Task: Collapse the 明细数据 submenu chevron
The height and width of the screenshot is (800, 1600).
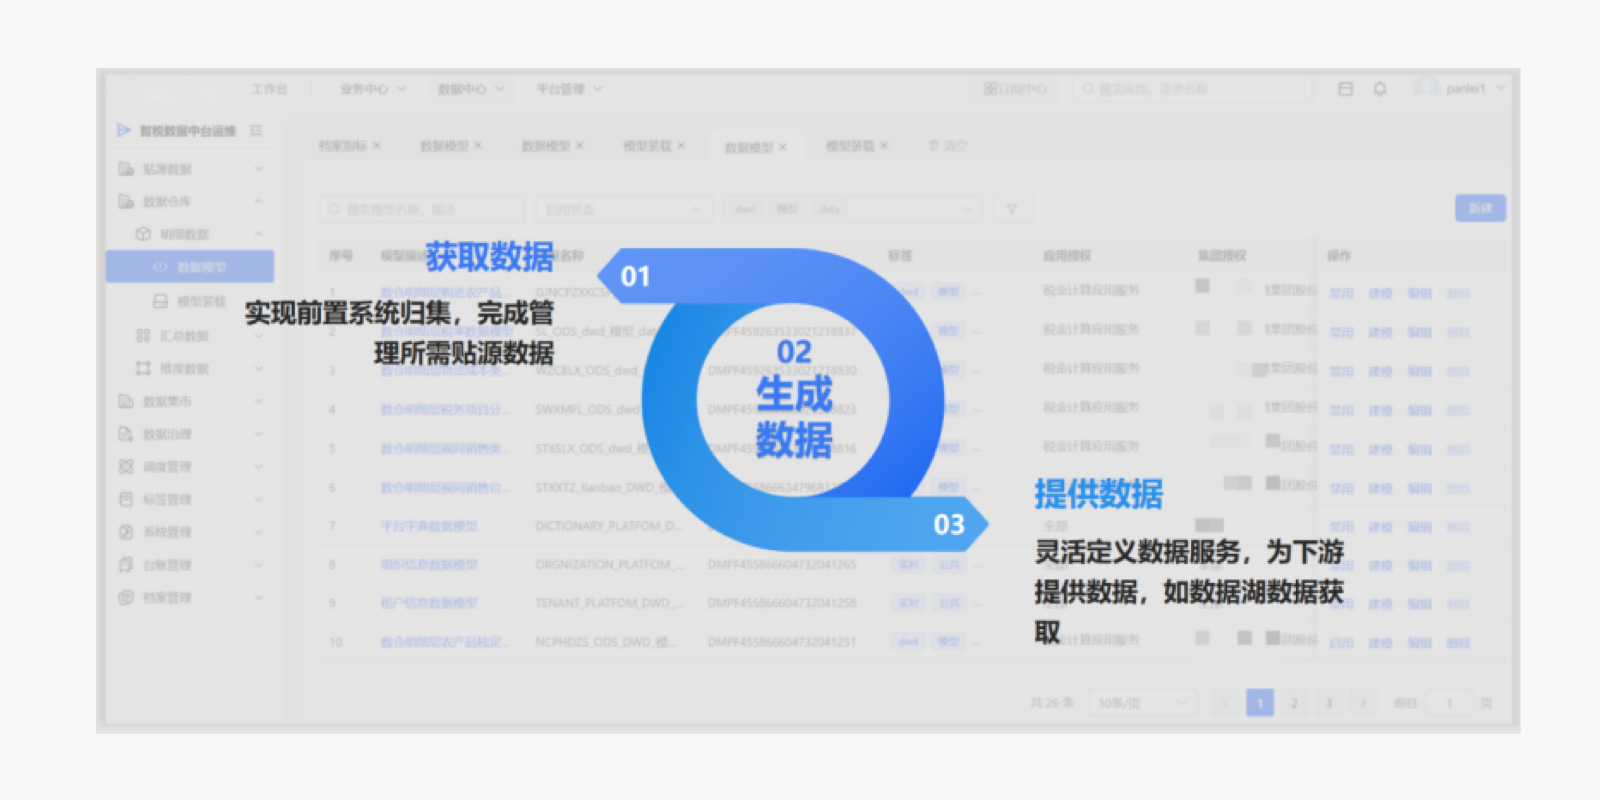Action: click(258, 234)
